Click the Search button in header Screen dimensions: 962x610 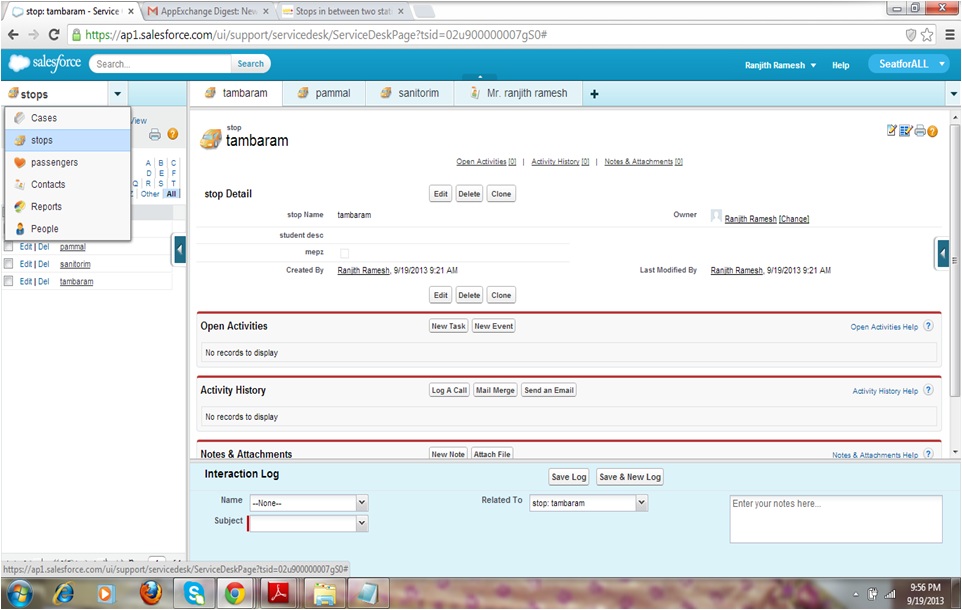tap(250, 64)
